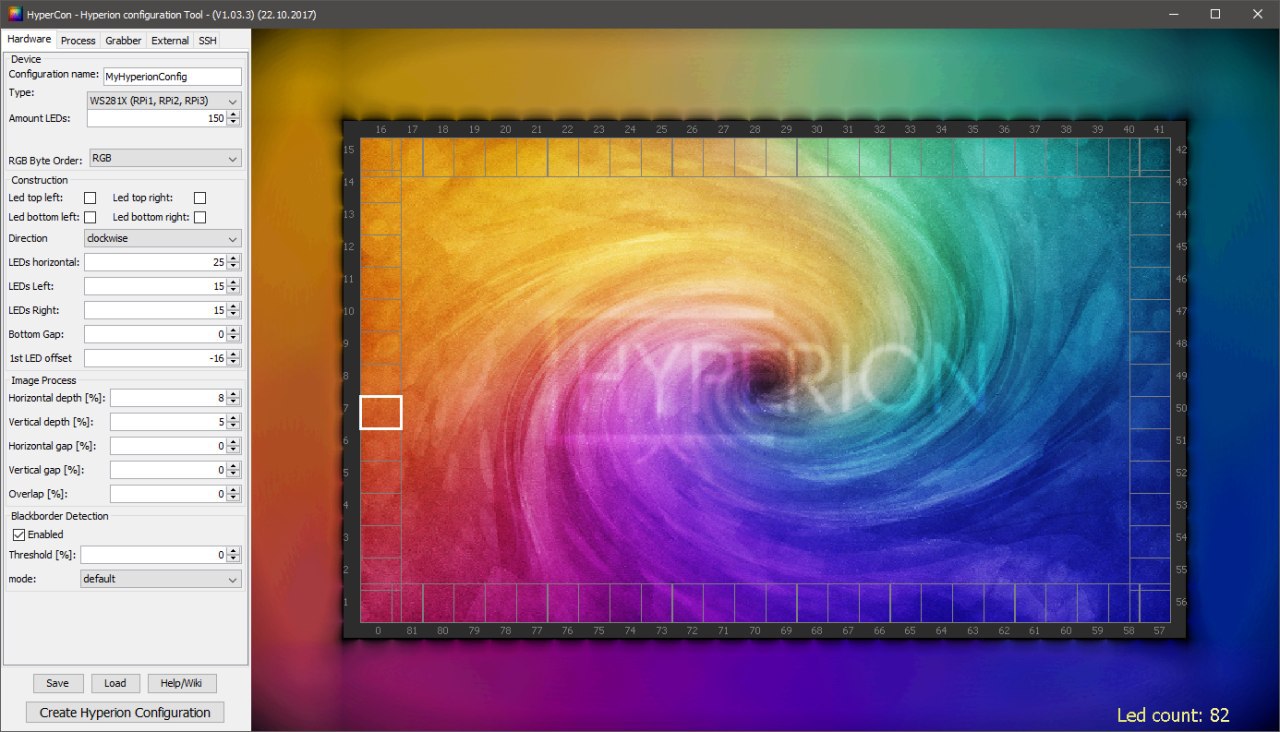Switch to the Process tab

(x=78, y=41)
